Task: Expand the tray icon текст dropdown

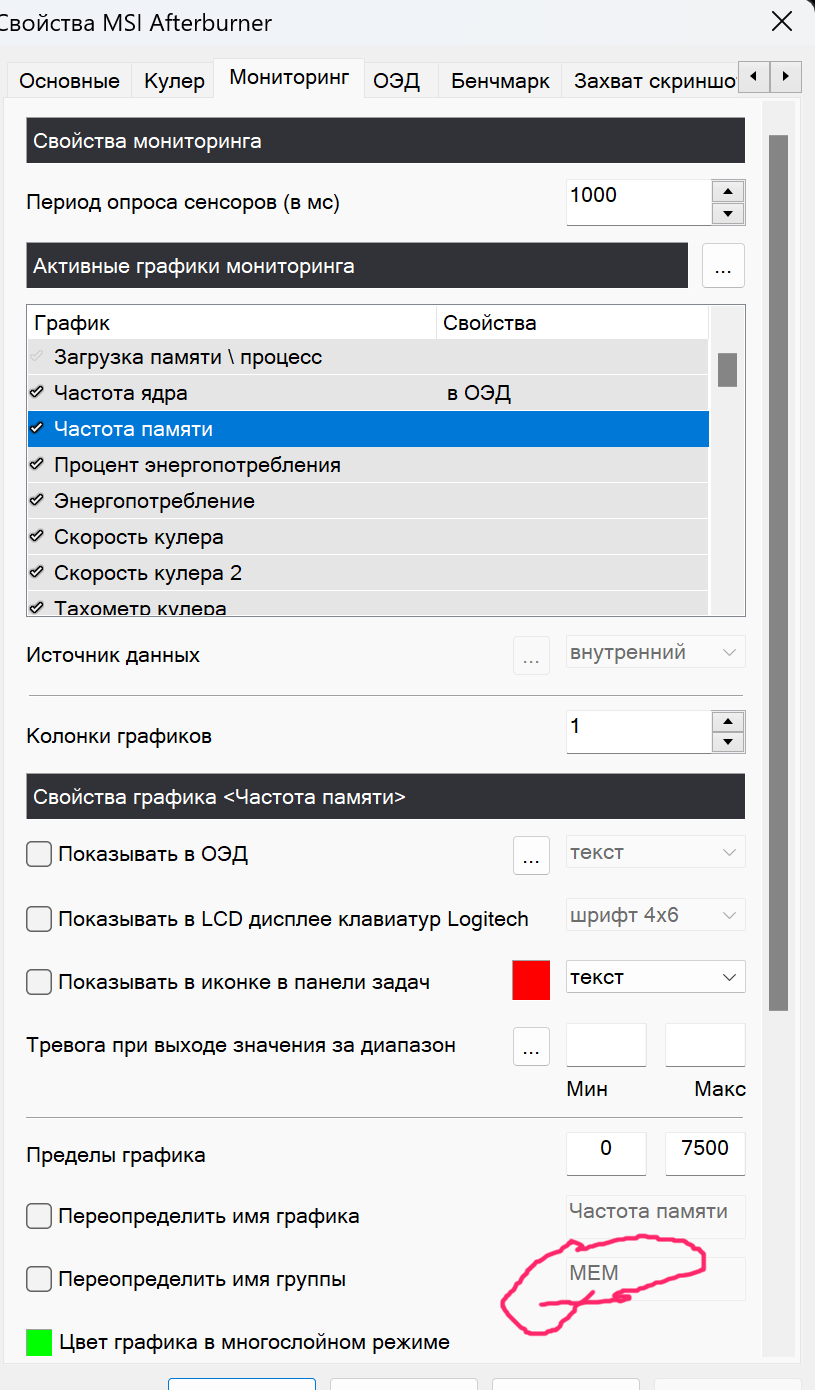Action: (656, 977)
